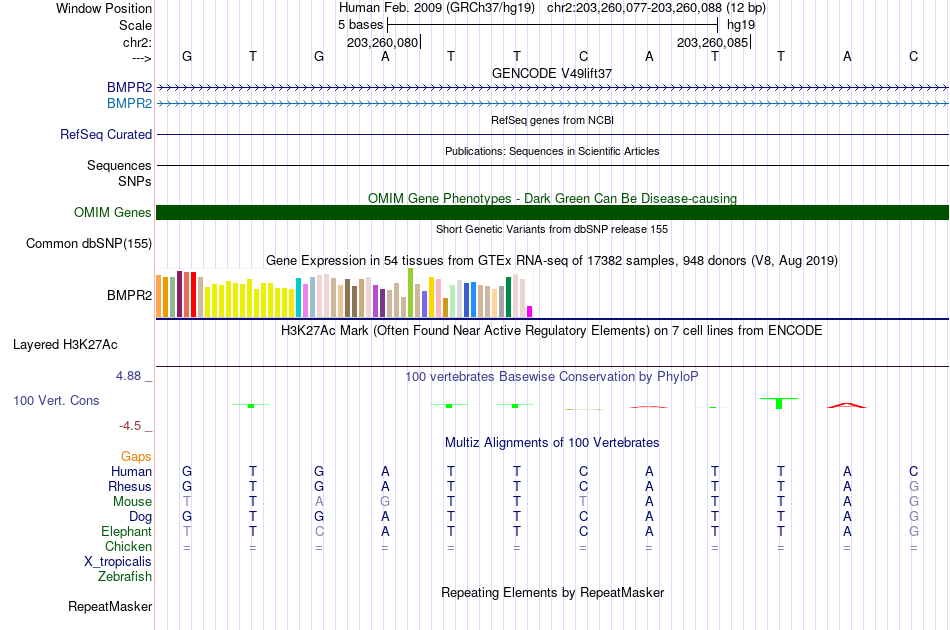This screenshot has width=950, height=630.
Task: Click 100 vertebrates Basewise Conservation by PhyloP title
Action: pos(552,377)
